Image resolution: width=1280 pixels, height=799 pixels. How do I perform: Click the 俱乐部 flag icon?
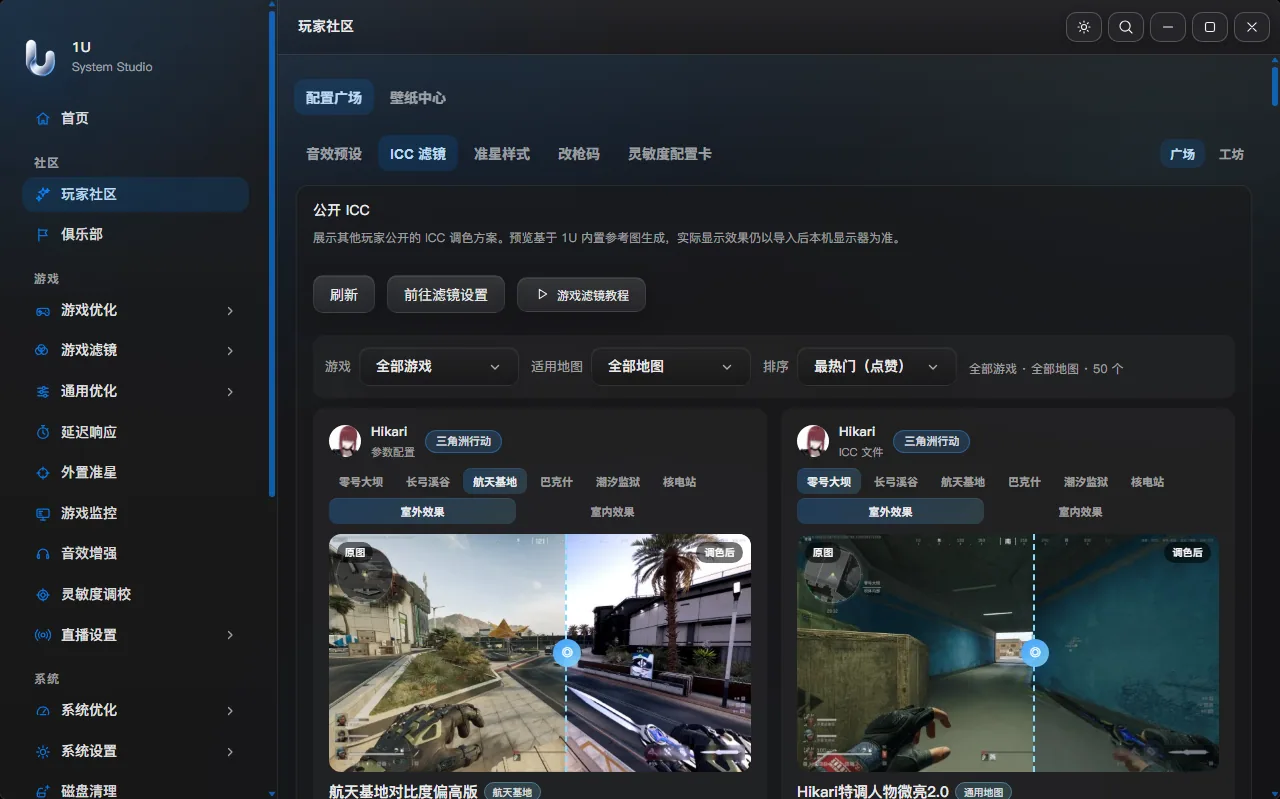click(42, 234)
